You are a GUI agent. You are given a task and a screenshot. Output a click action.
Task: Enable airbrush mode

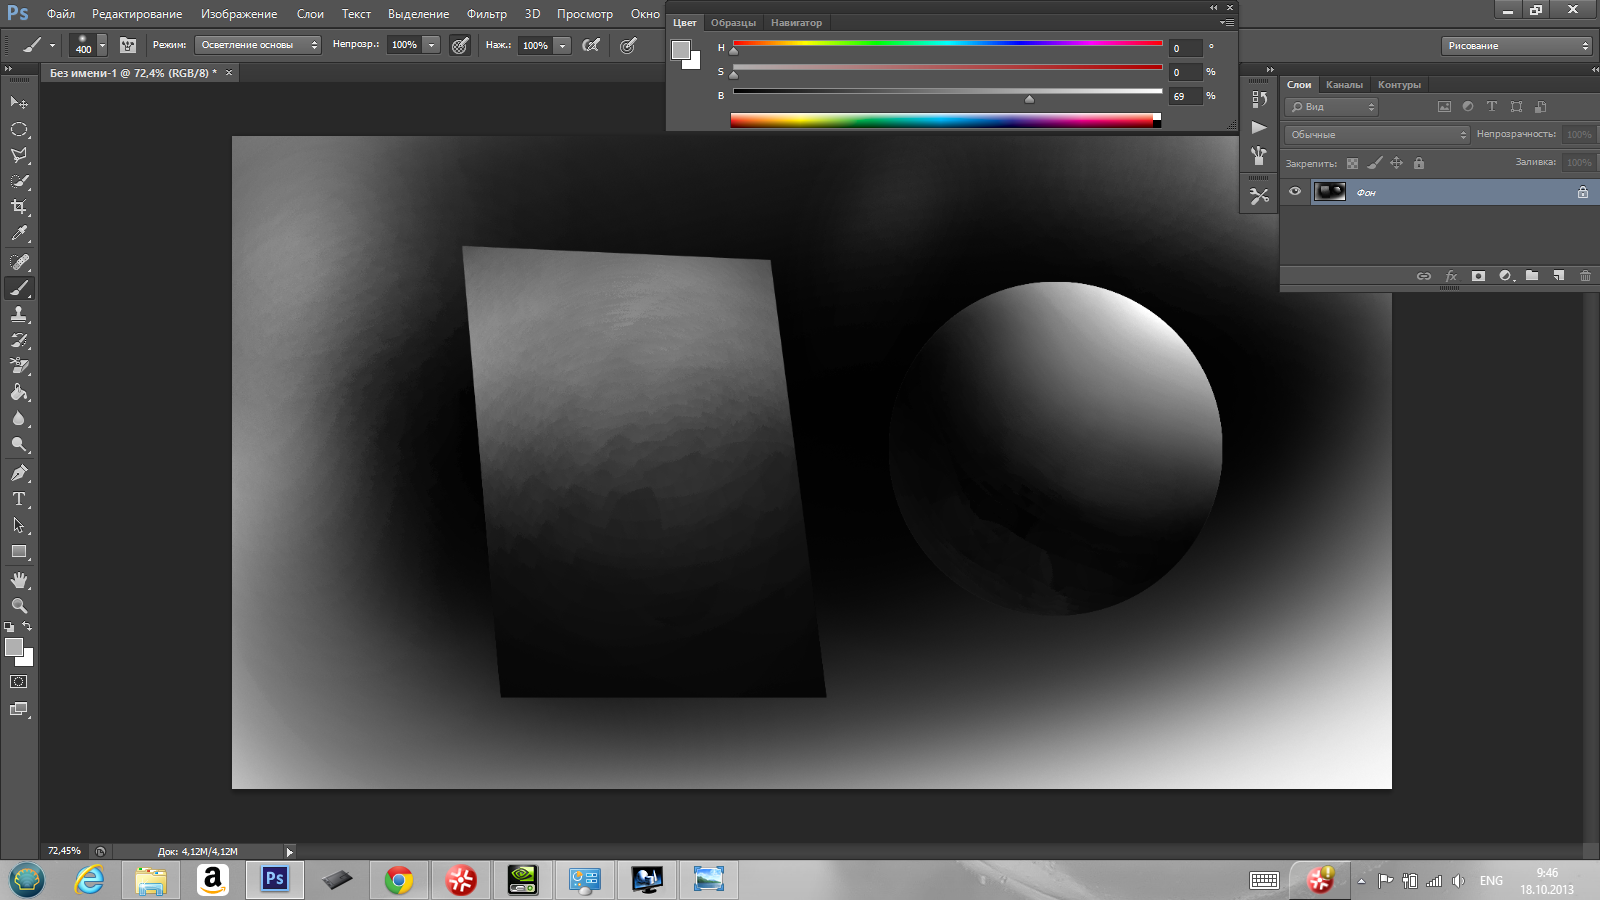(592, 45)
